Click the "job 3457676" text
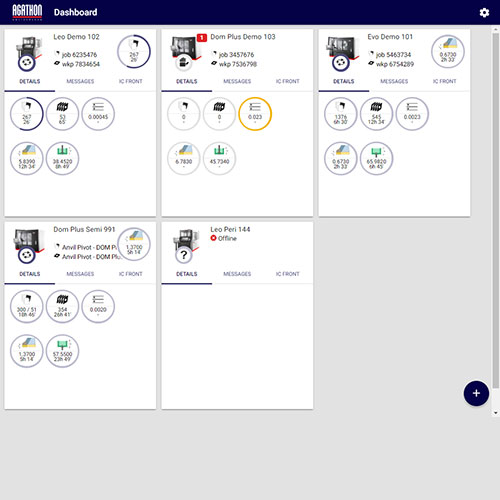 tap(236, 55)
